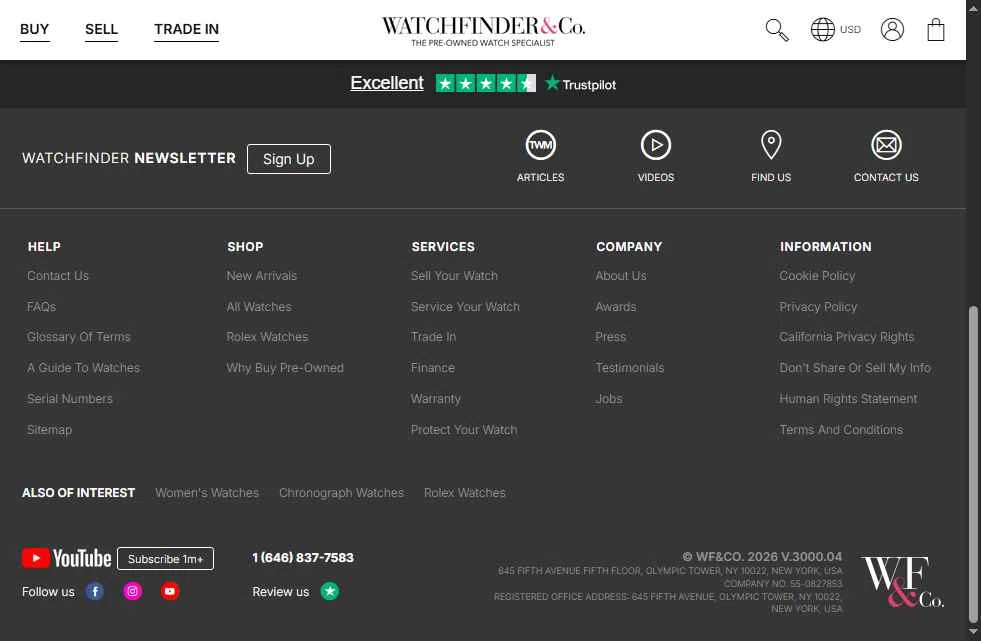
Task: Open Chronograph Watches link
Action: pos(342,493)
